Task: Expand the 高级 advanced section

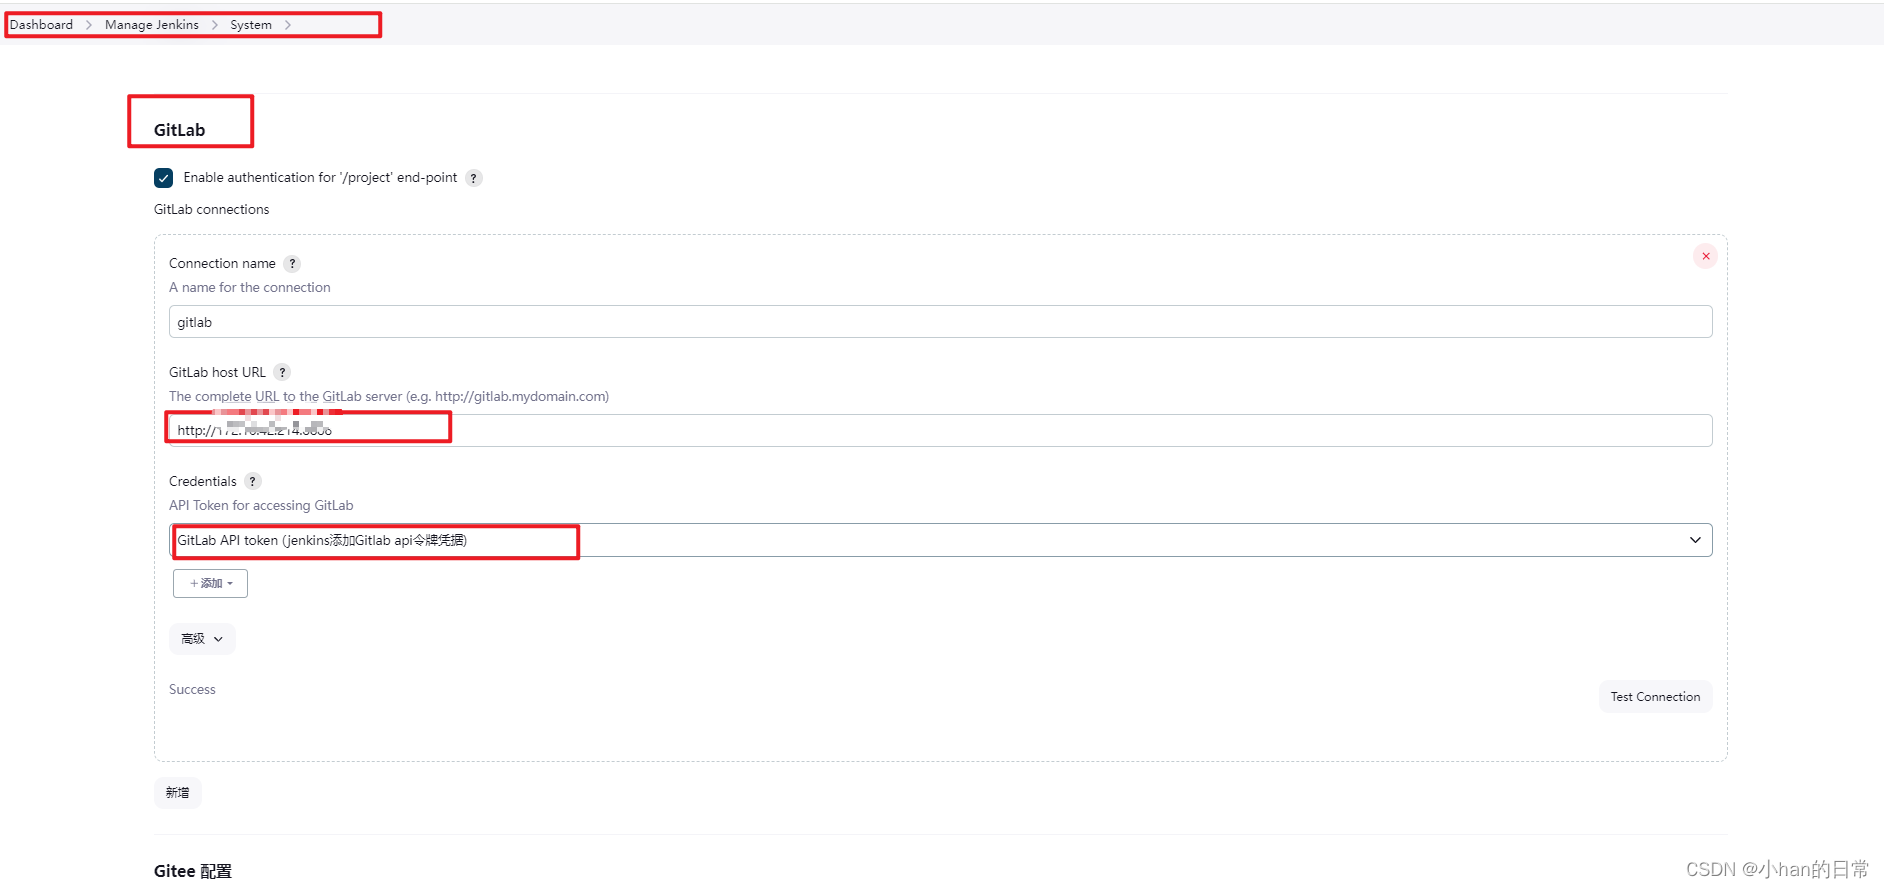Action: click(202, 639)
